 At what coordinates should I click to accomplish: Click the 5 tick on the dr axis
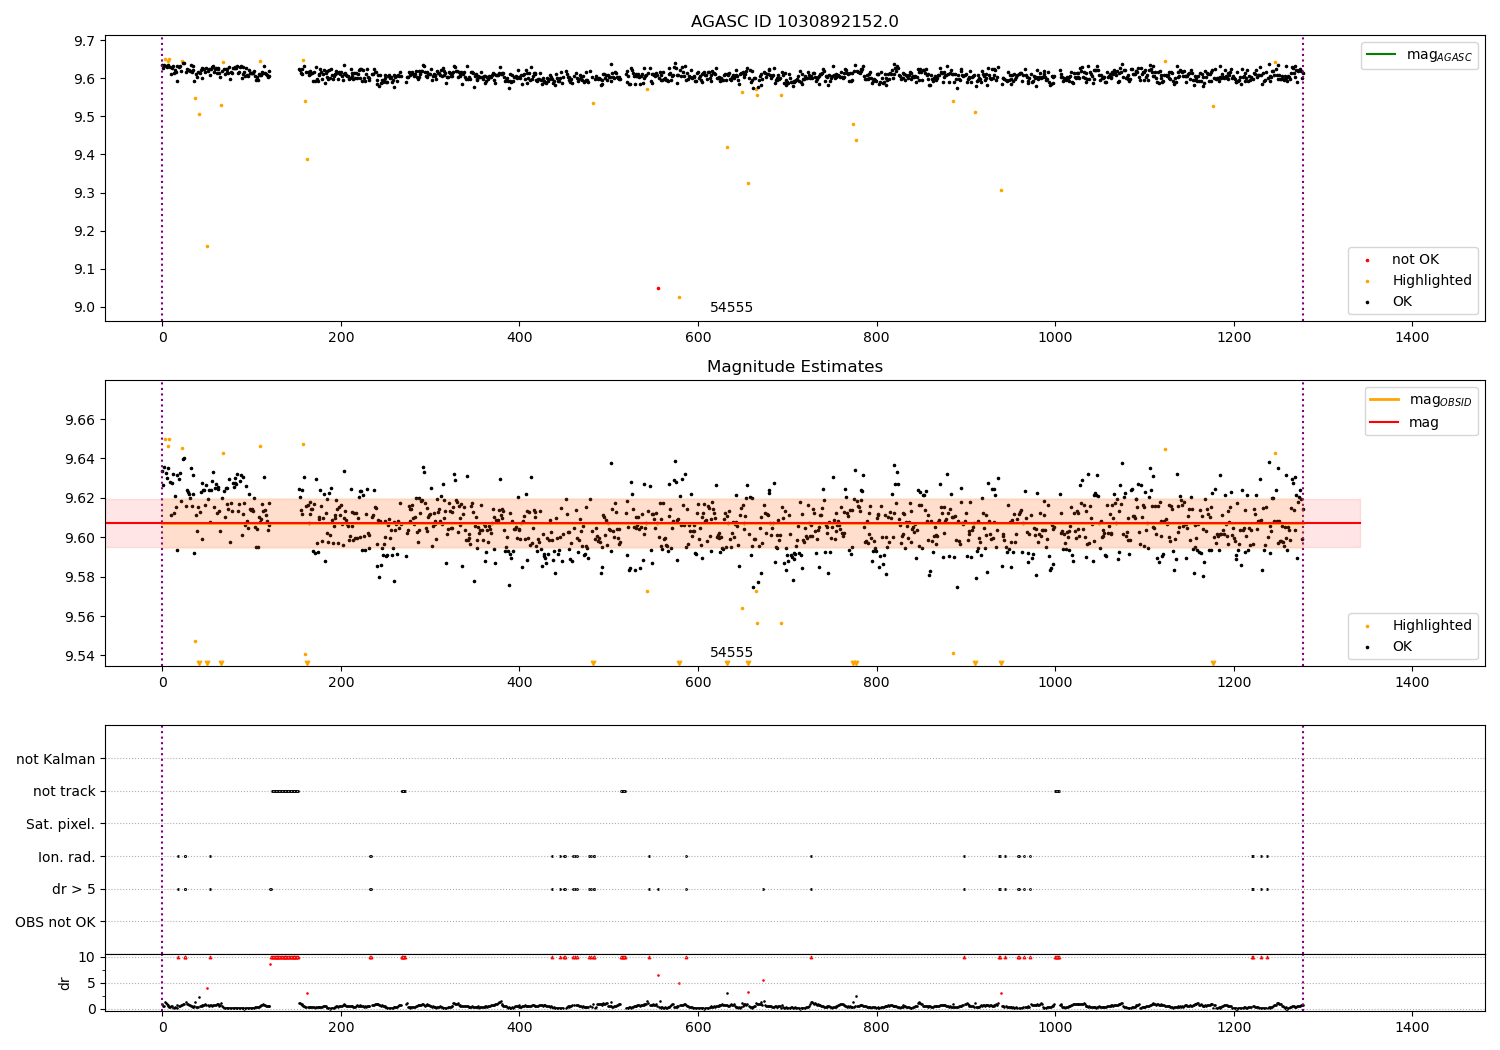[x=92, y=983]
